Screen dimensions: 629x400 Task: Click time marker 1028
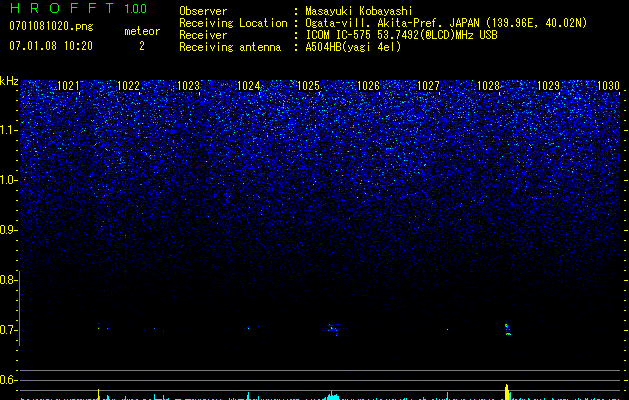click(x=488, y=86)
